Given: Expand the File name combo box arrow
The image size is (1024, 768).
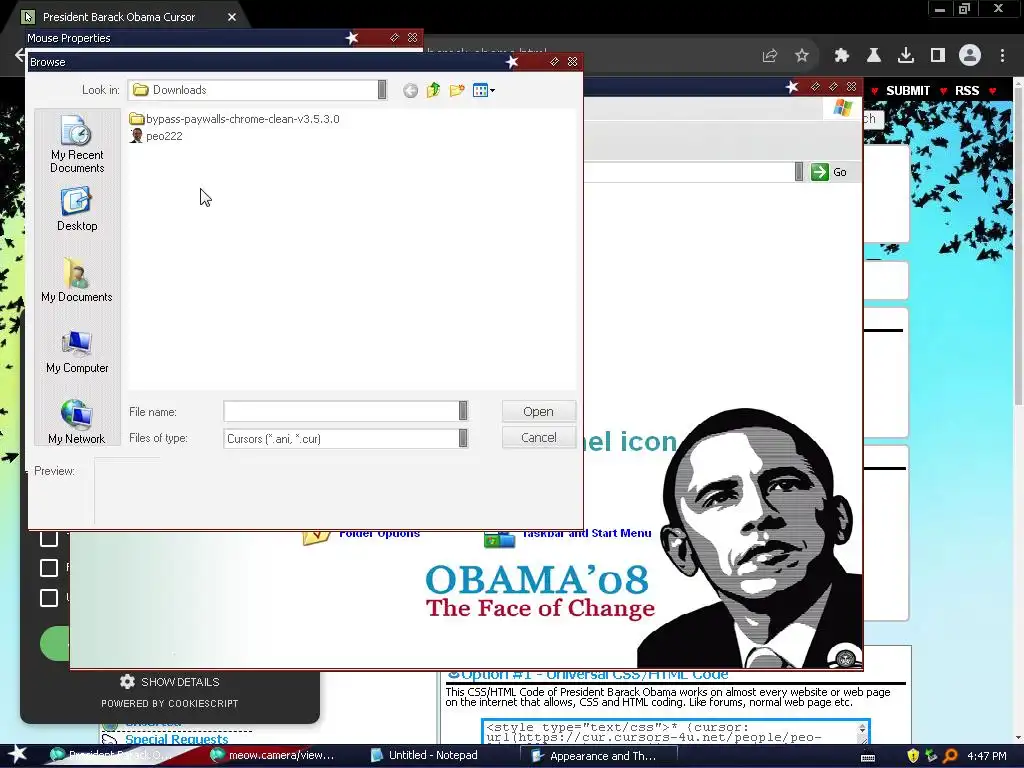Looking at the screenshot, I should pyautogui.click(x=463, y=411).
